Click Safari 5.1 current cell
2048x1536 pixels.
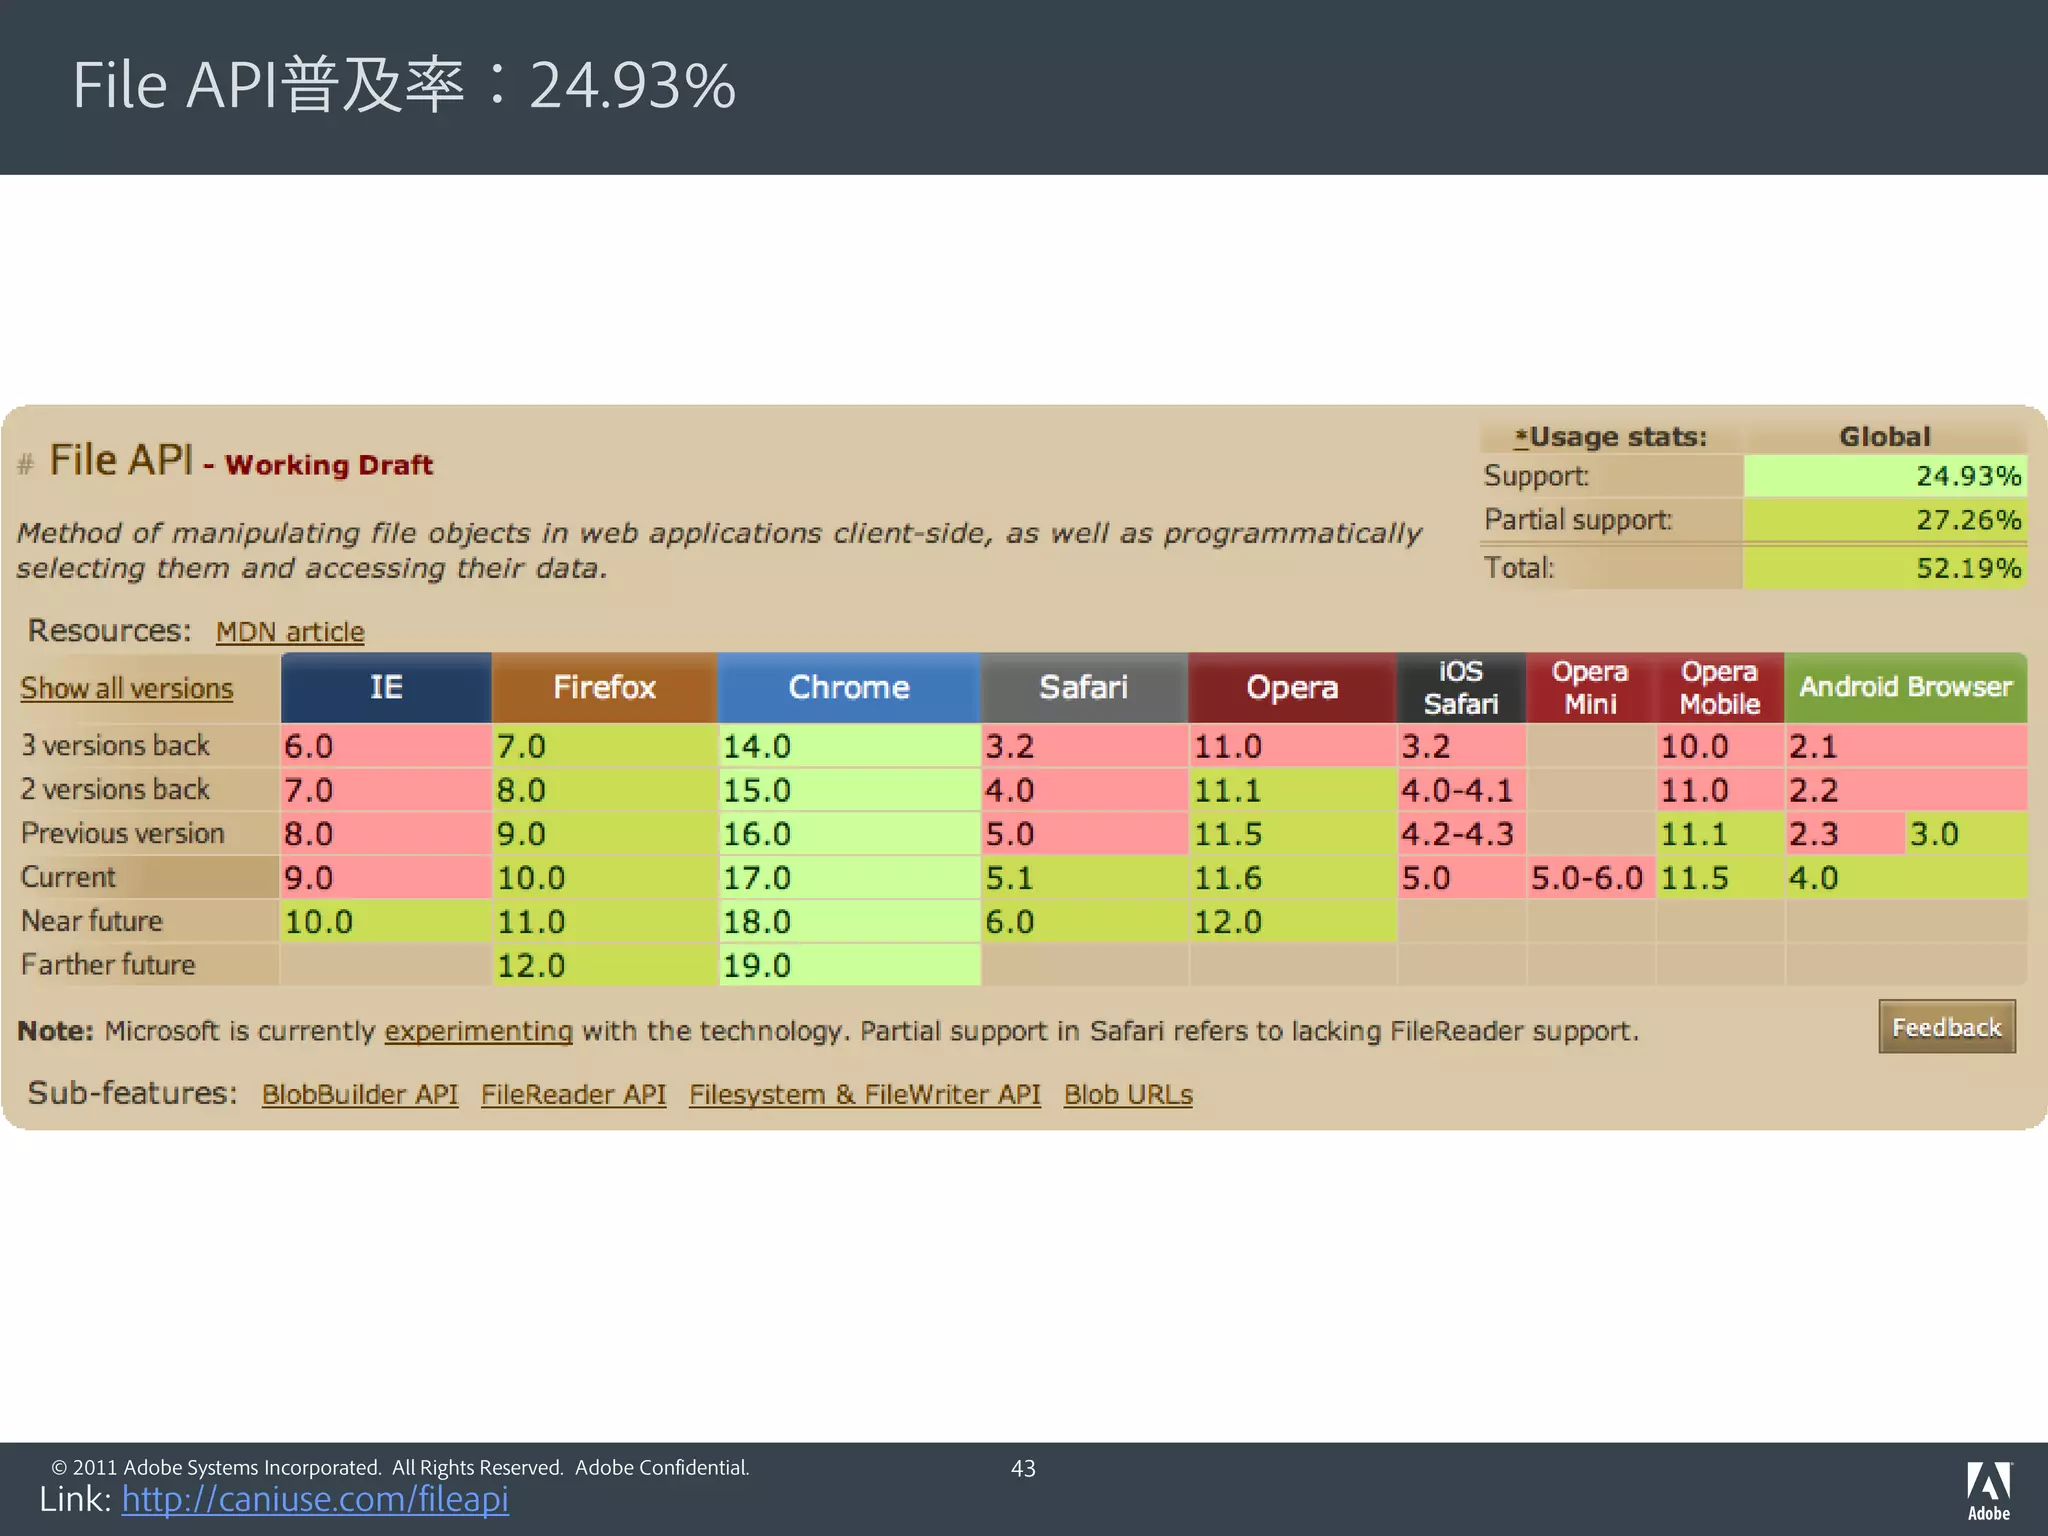pos(1084,878)
